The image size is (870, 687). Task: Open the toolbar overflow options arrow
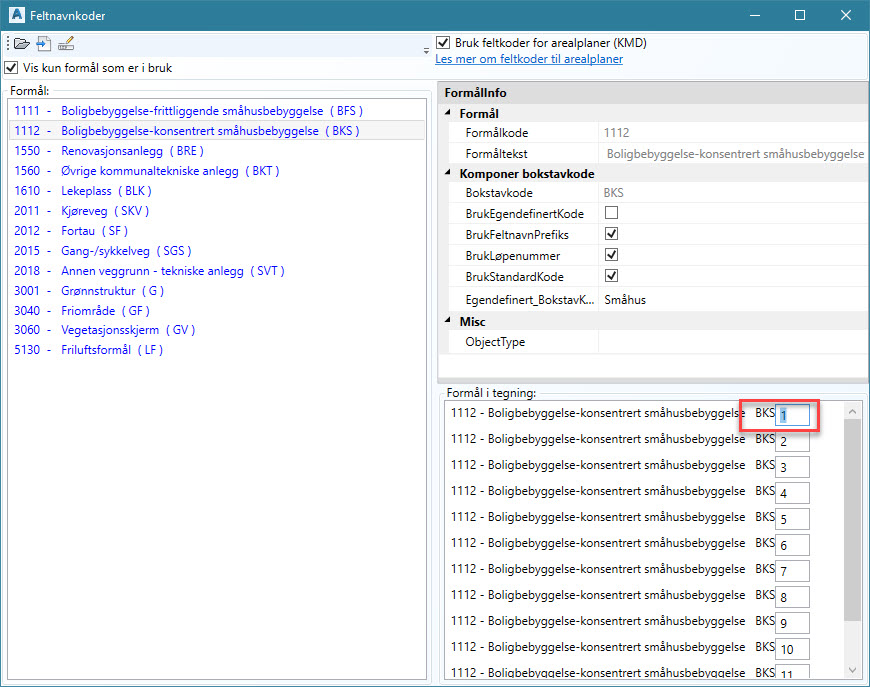click(427, 50)
